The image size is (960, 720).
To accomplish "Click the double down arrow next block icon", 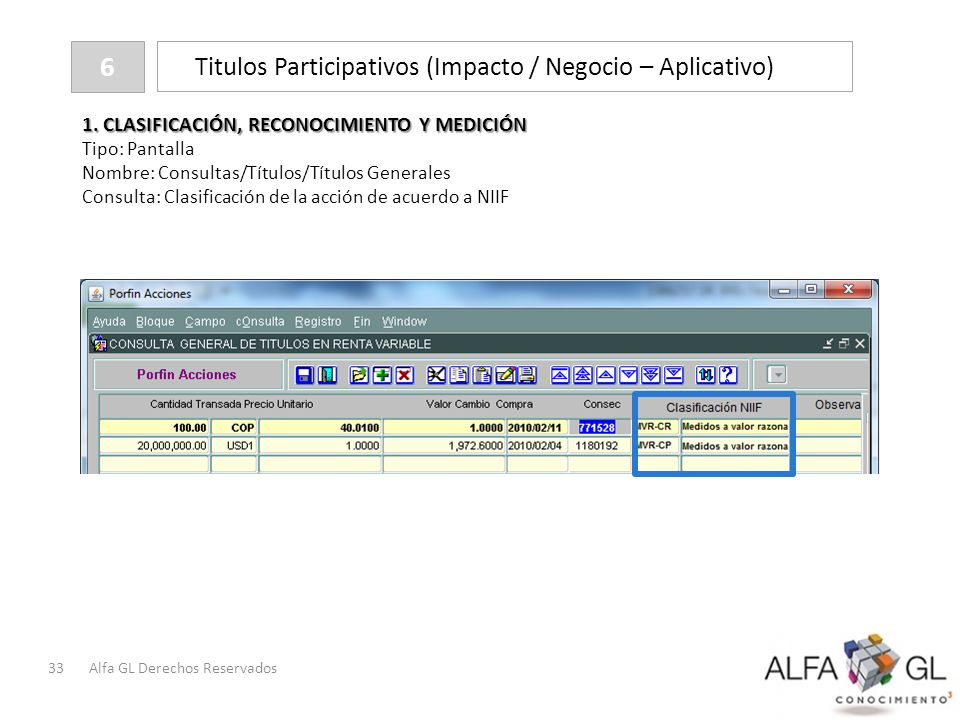I will tap(651, 375).
